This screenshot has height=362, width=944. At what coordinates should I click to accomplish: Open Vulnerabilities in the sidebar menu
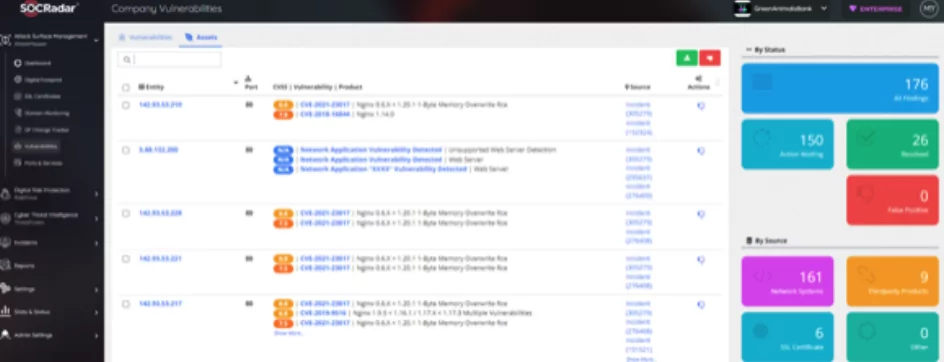point(37,146)
